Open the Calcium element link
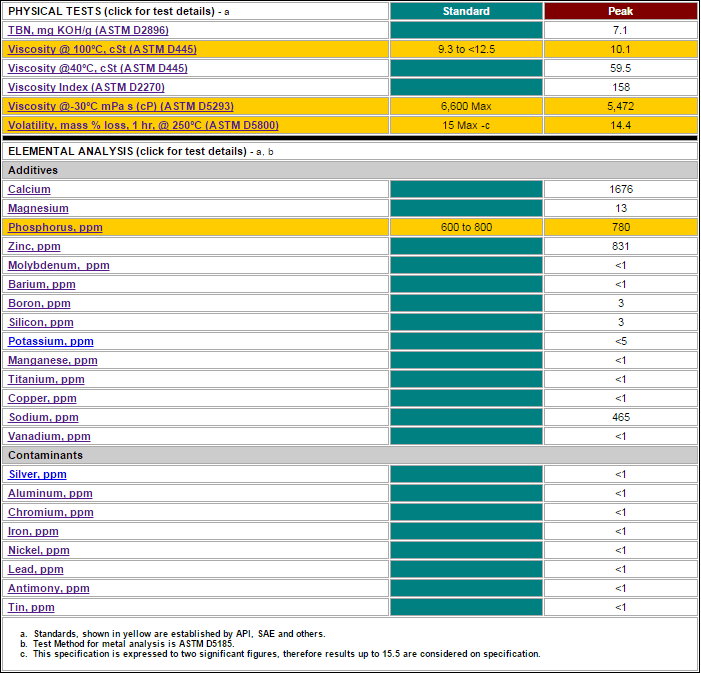This screenshot has width=701, height=673. [29, 189]
